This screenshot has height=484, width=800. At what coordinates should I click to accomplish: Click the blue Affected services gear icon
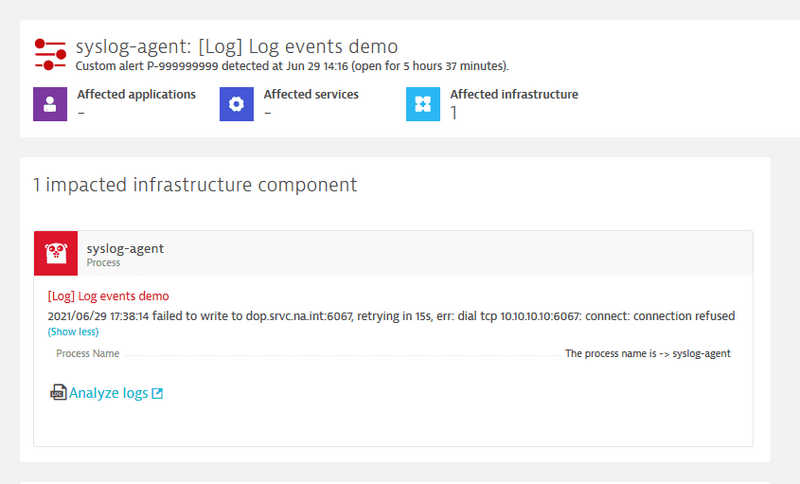point(237,104)
